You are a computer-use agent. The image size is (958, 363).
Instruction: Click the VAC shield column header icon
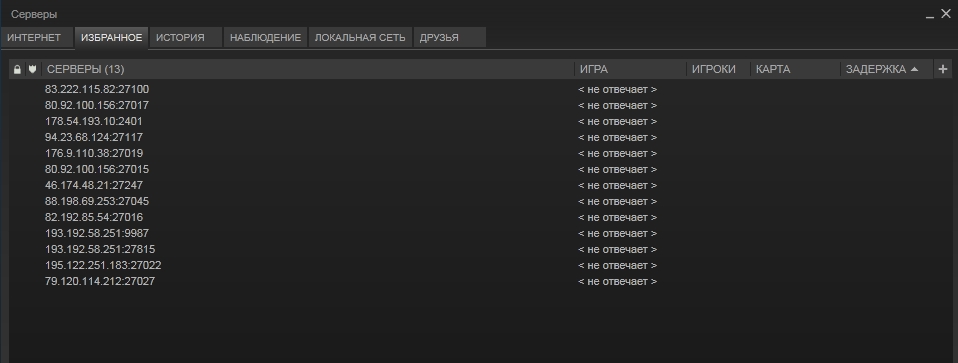tap(32, 69)
